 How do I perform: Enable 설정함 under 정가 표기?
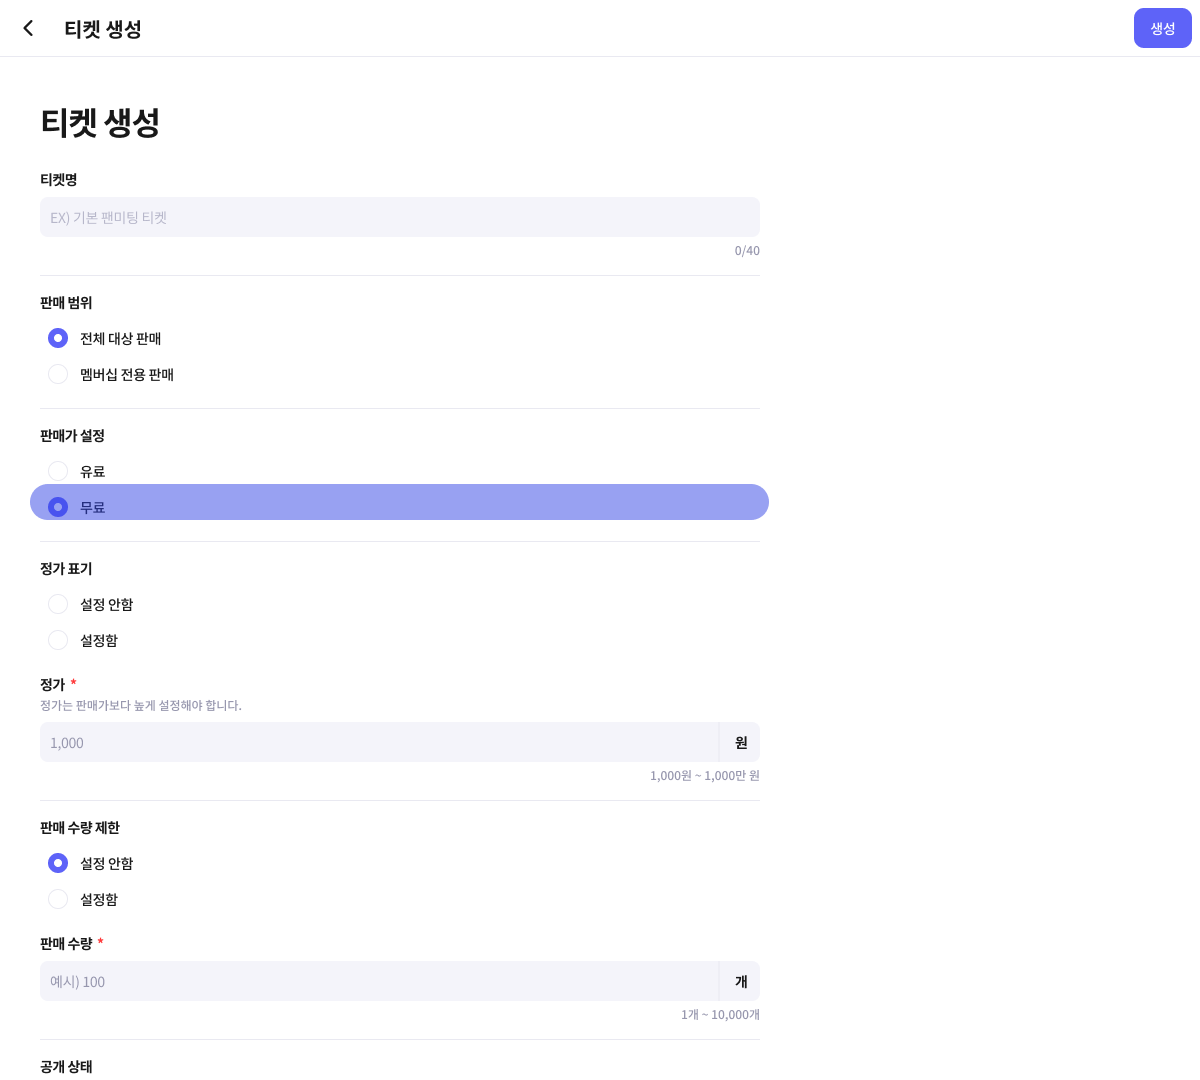tap(58, 640)
